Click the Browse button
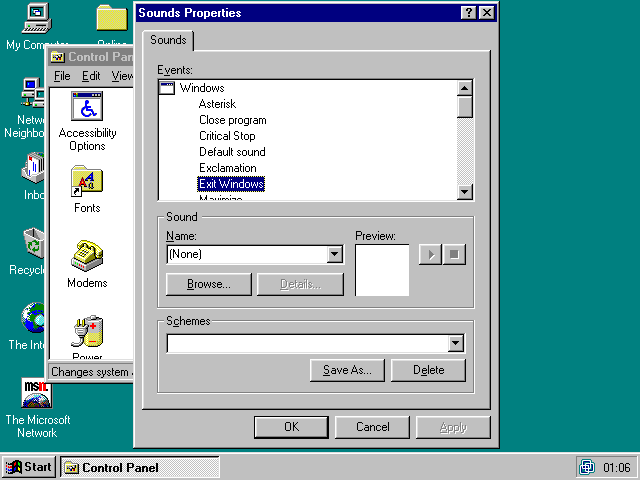This screenshot has width=640, height=480. tap(209, 284)
